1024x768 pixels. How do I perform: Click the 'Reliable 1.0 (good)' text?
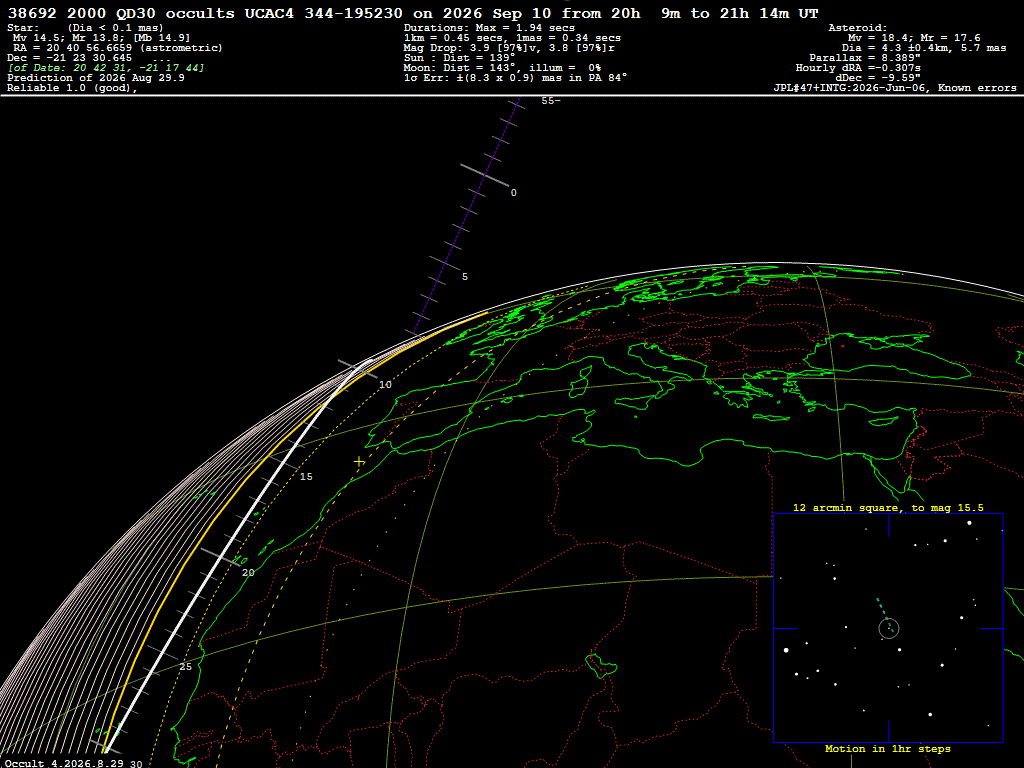click(72, 88)
